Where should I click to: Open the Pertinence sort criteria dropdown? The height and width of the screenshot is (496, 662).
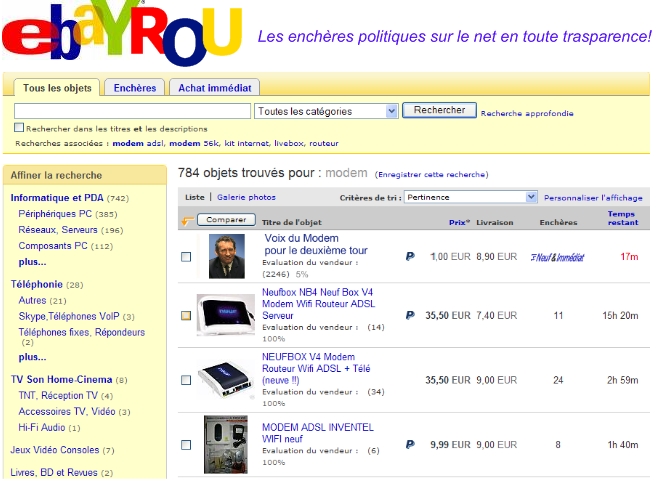pos(470,197)
